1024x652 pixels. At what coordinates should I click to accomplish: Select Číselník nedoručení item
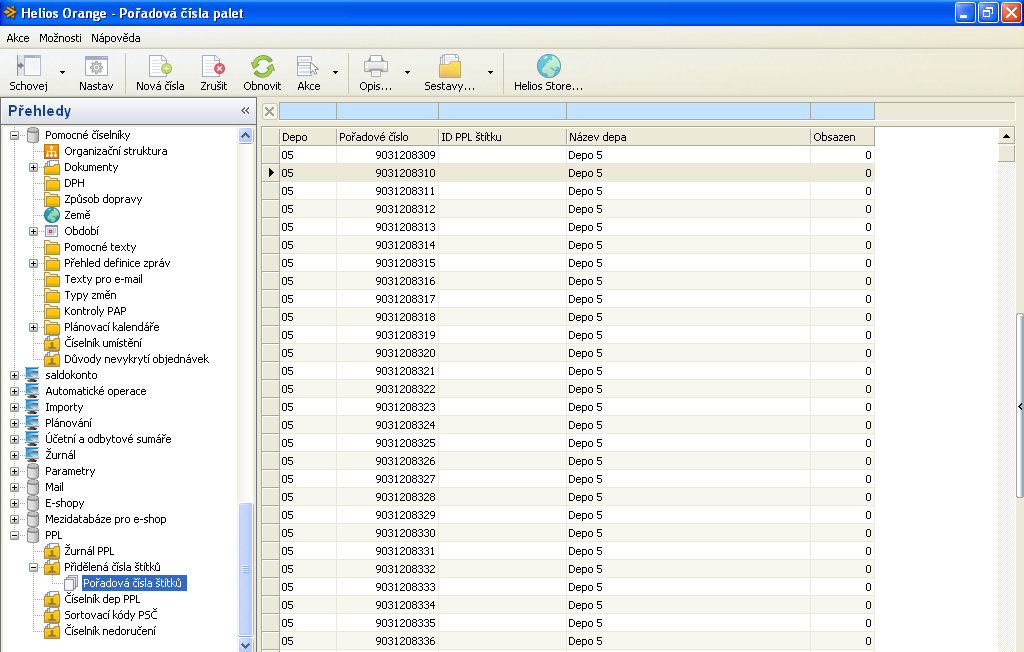[x=110, y=631]
